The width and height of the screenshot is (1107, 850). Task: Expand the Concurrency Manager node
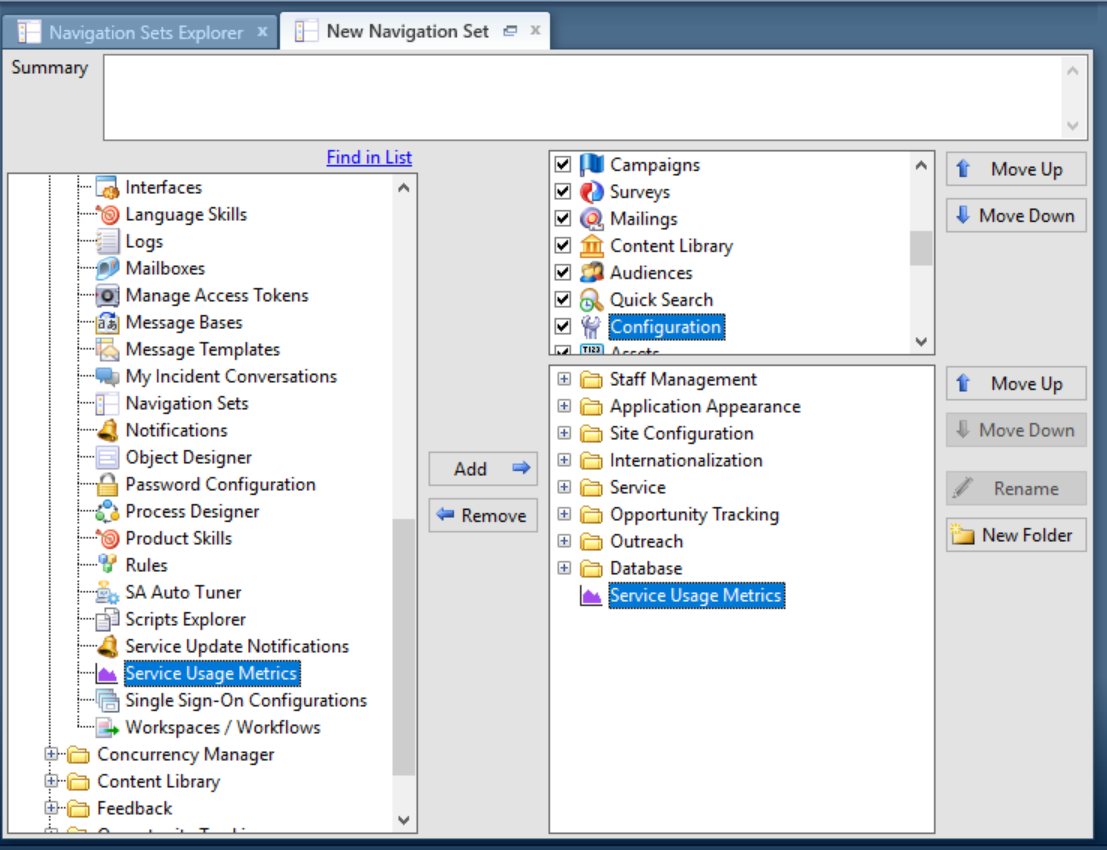click(x=52, y=754)
